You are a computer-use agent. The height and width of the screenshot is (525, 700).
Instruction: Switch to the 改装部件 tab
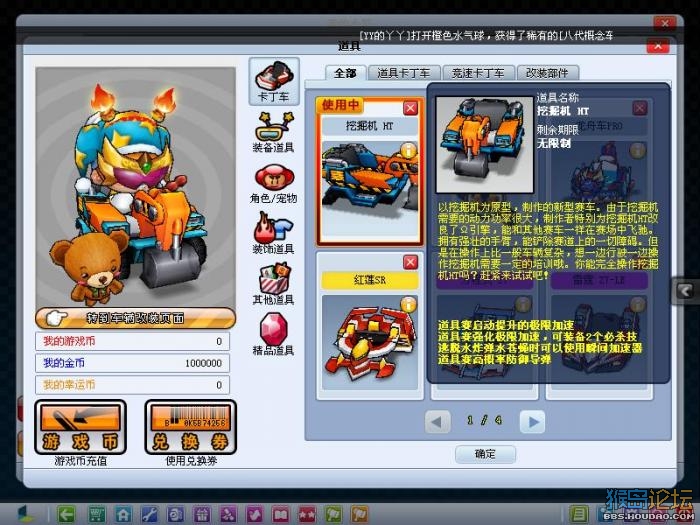click(x=547, y=73)
